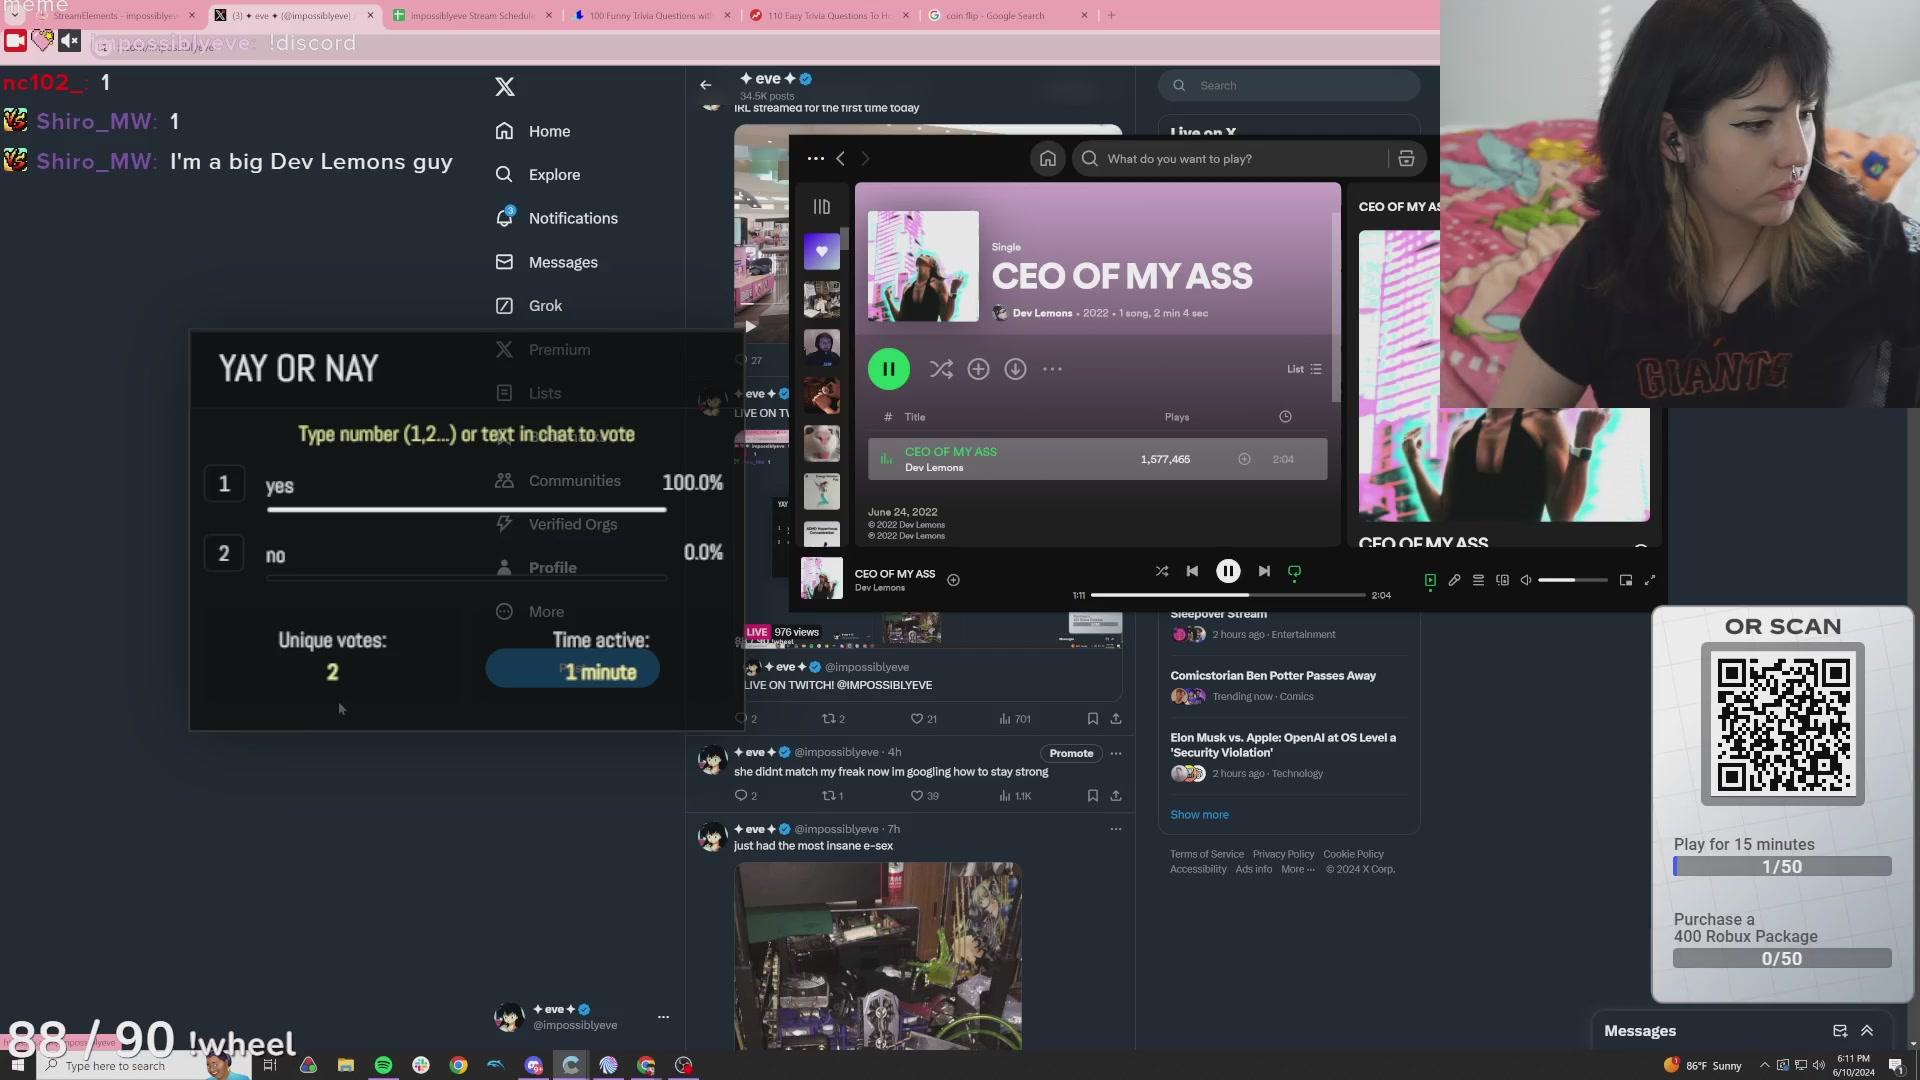The height and width of the screenshot is (1080, 1920).
Task: Open List view options dropdown
Action: [x=1304, y=369]
